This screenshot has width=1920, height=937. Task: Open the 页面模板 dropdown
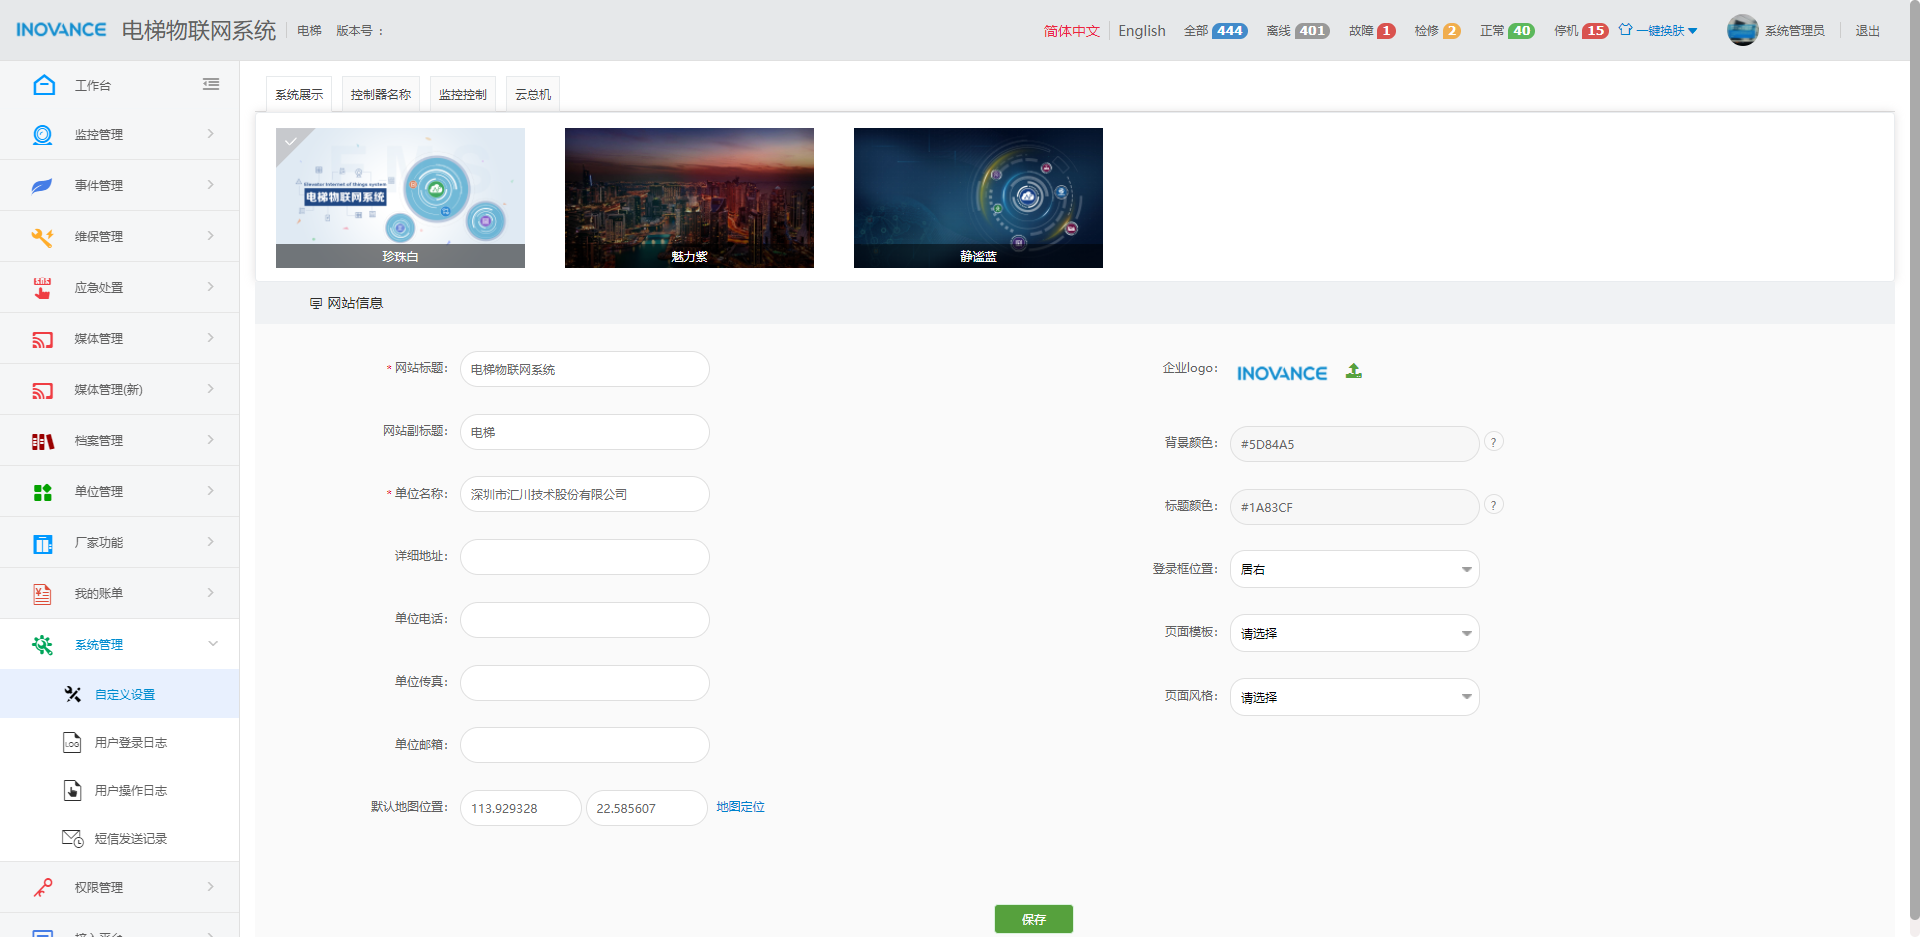point(1354,633)
